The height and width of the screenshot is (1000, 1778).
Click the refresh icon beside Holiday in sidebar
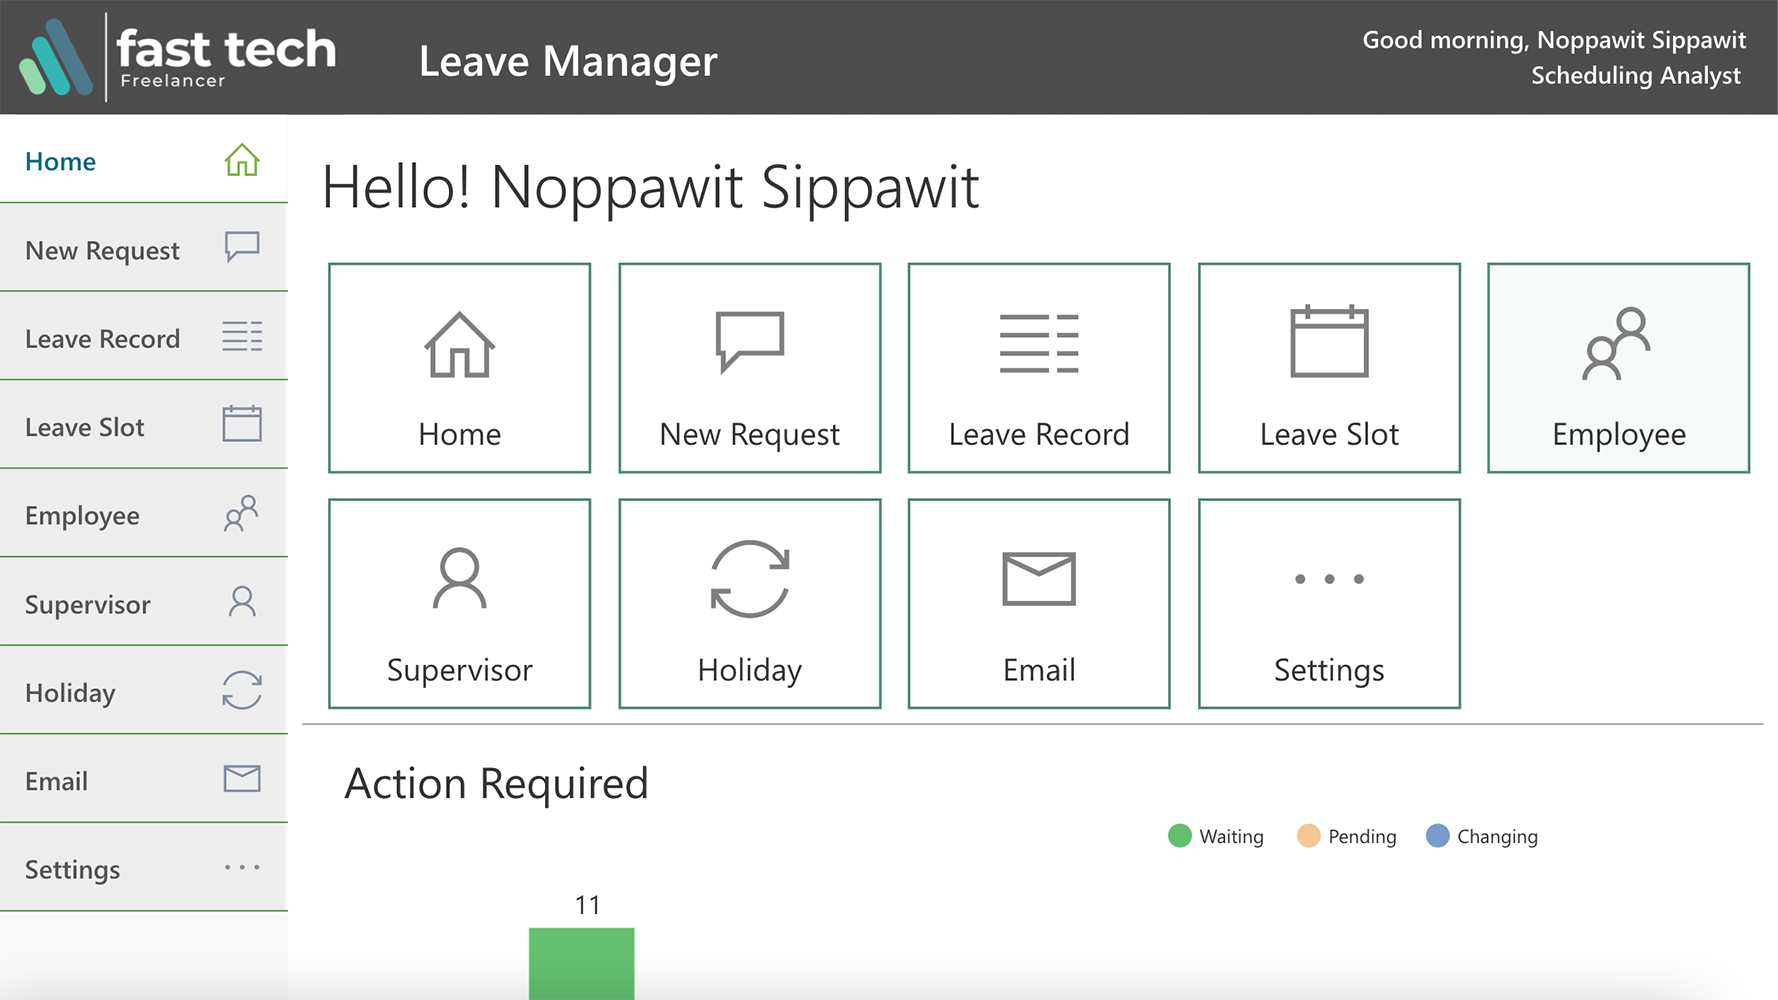pos(241,690)
